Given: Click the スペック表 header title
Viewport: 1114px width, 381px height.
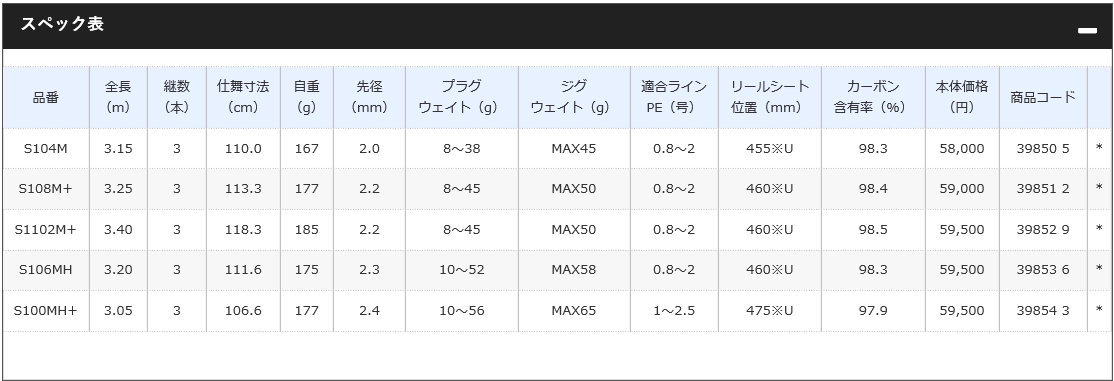Looking at the screenshot, I should click(x=62, y=24).
